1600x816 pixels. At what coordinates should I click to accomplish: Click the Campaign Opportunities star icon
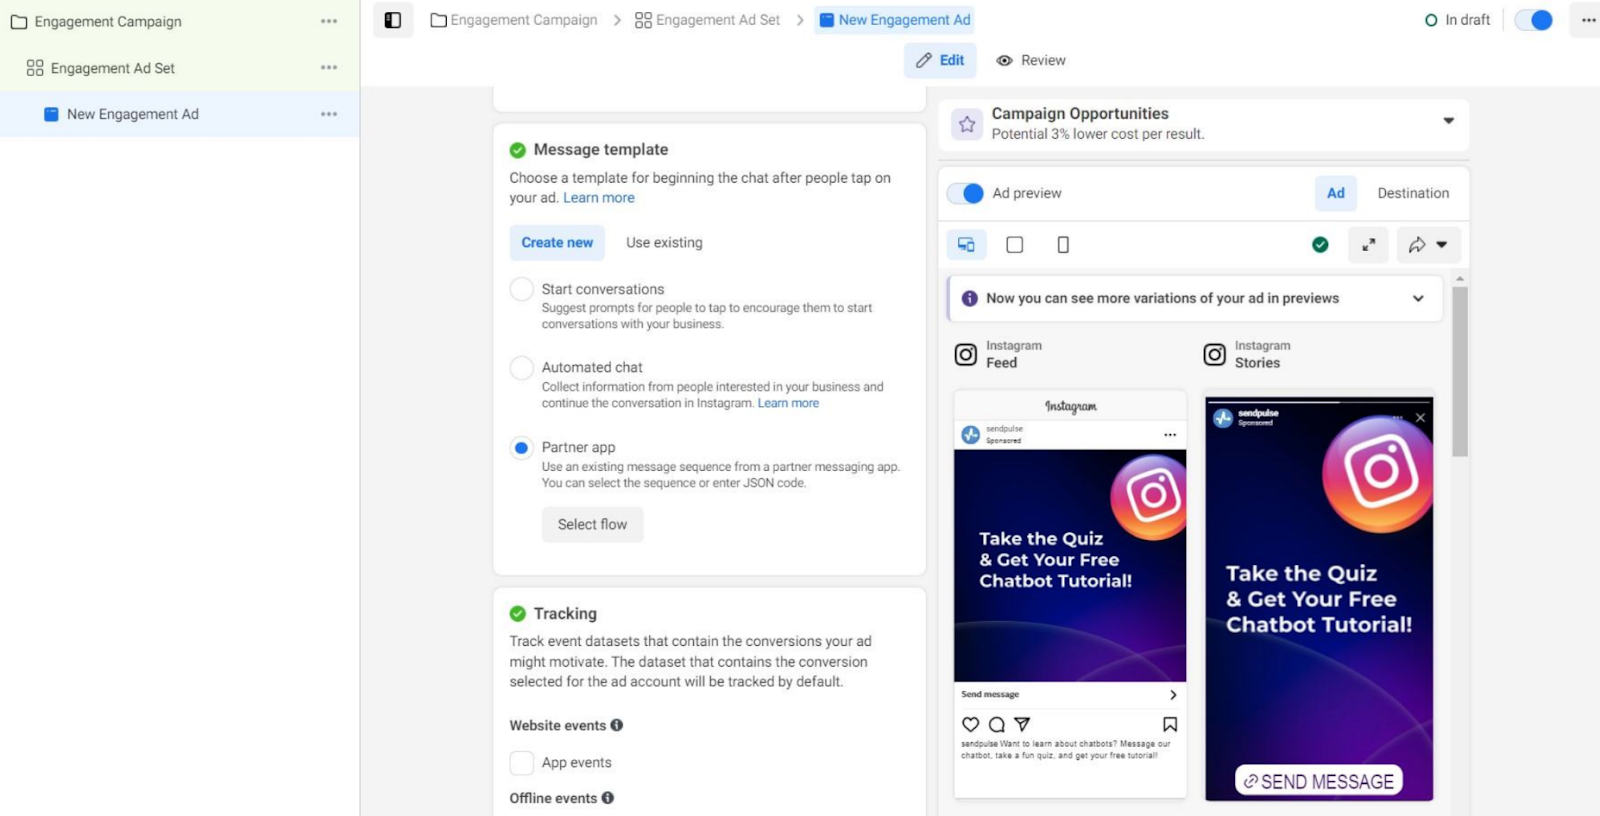[x=967, y=124]
